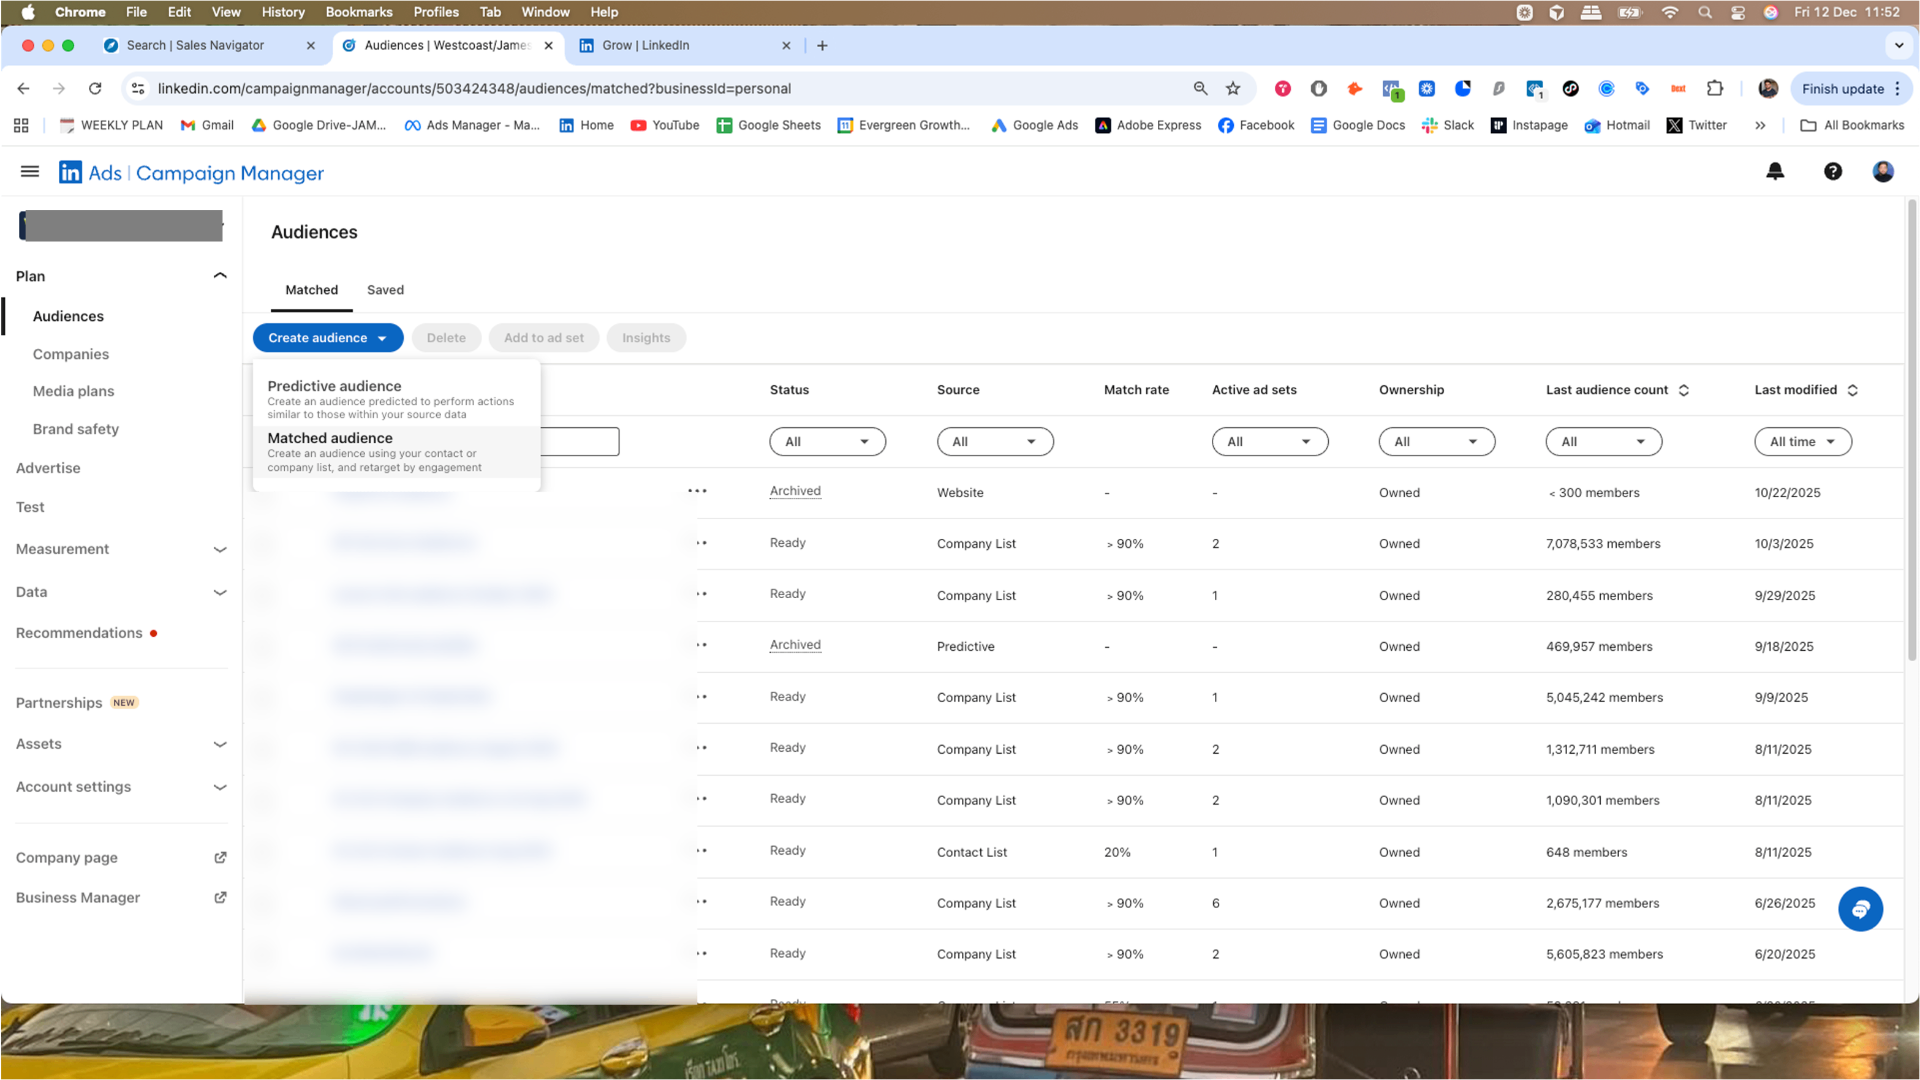The height and width of the screenshot is (1080, 1920).
Task: Click the browser address bar URL
Action: [x=474, y=89]
